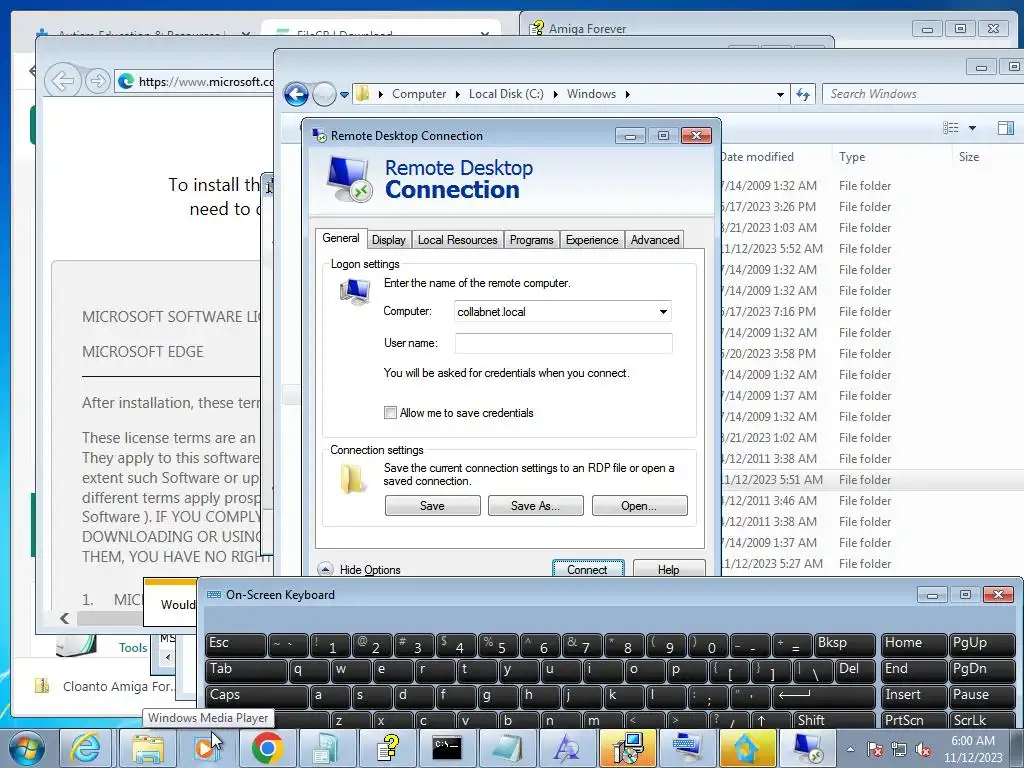This screenshot has height=768, width=1024.
Task: Click Open... to load saved connection
Action: point(639,505)
